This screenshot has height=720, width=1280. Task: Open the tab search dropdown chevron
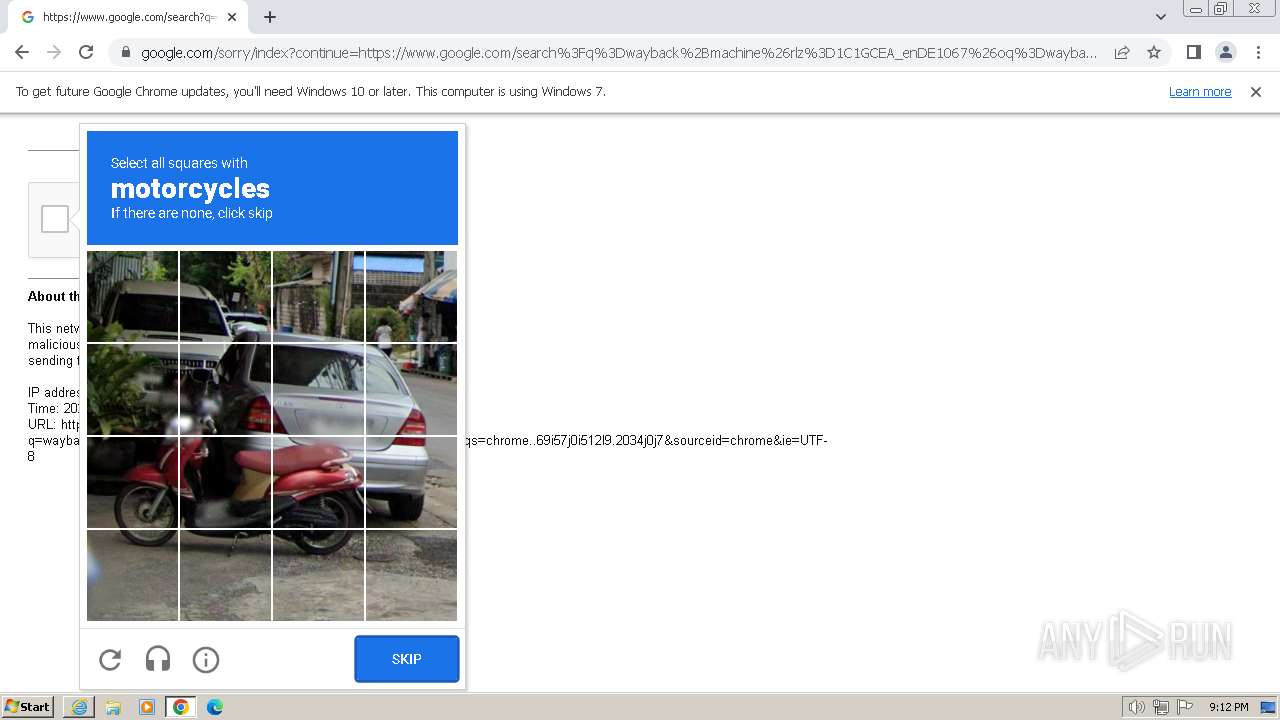coord(1160,16)
